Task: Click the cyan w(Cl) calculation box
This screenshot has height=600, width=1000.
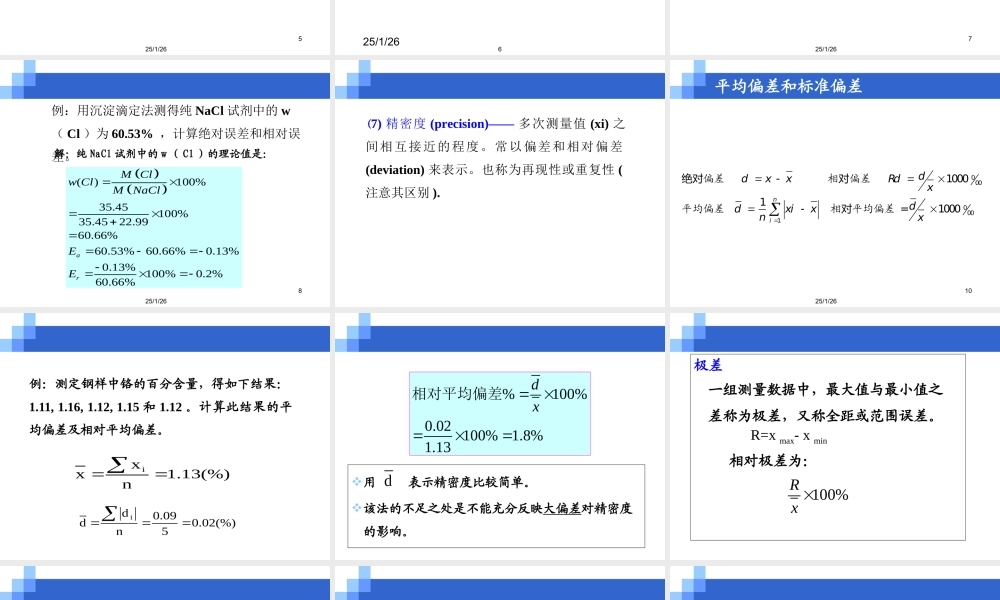Action: coord(154,227)
